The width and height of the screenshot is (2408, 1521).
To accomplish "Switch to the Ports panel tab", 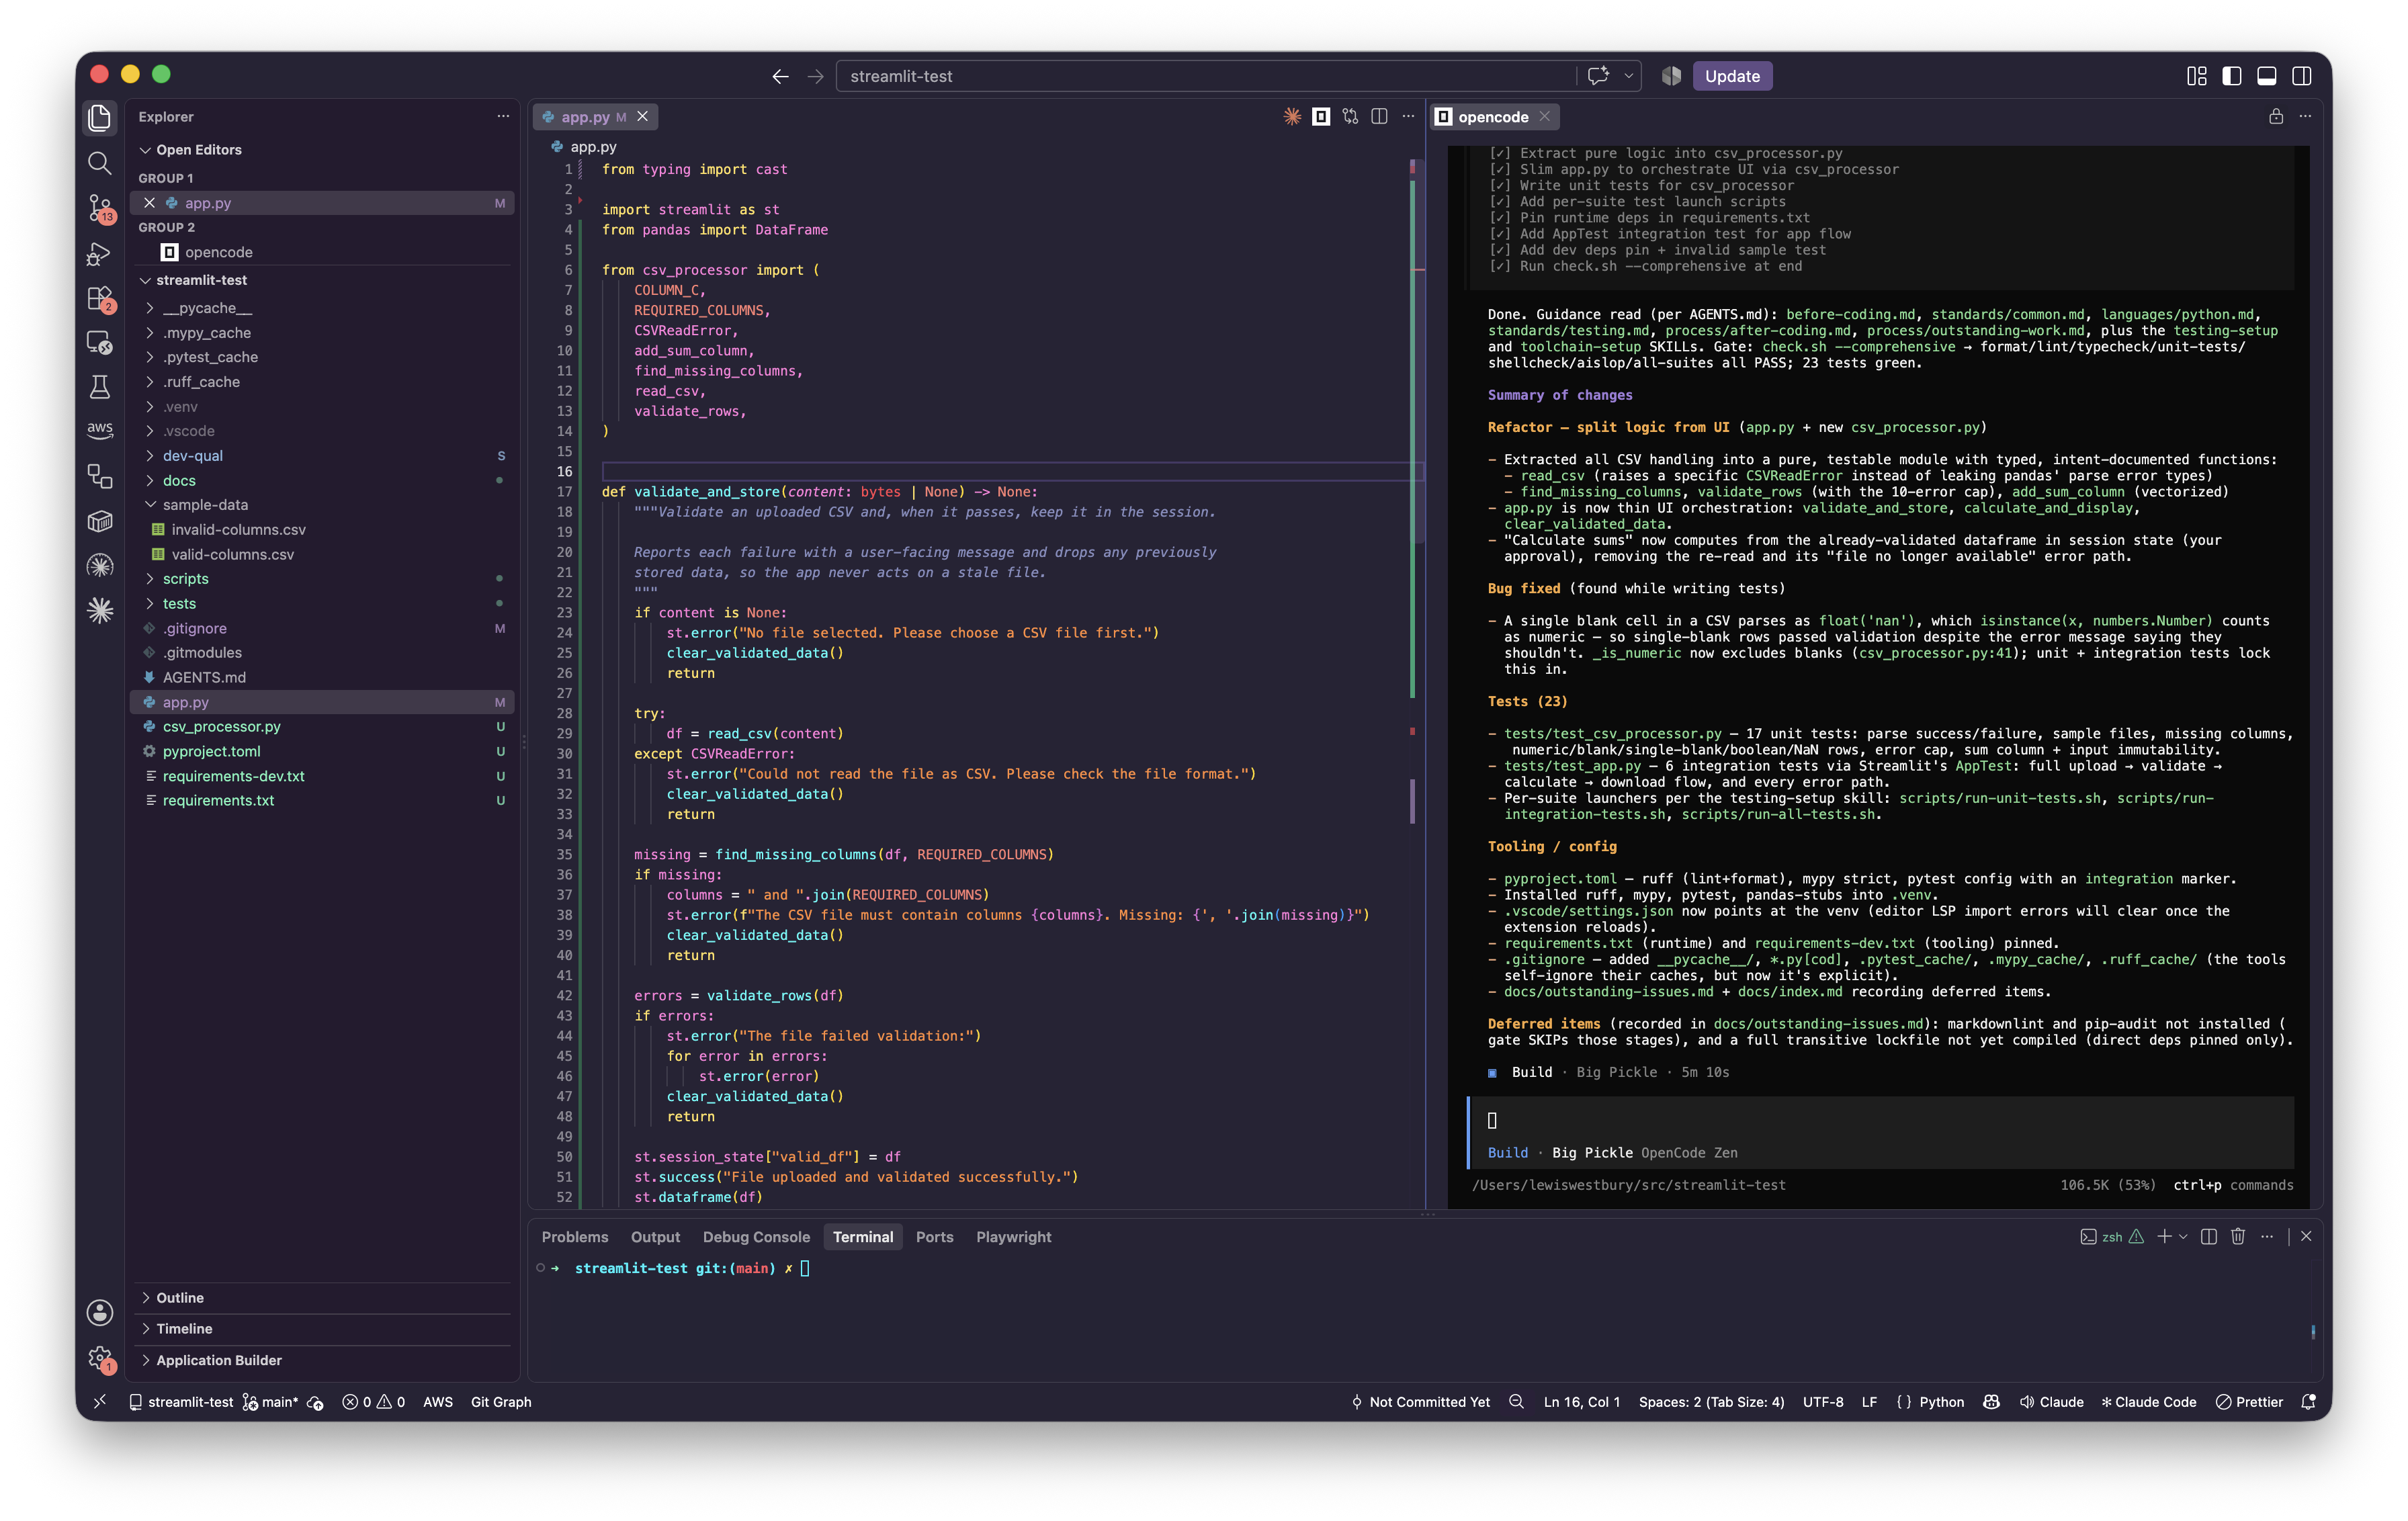I will [934, 1237].
